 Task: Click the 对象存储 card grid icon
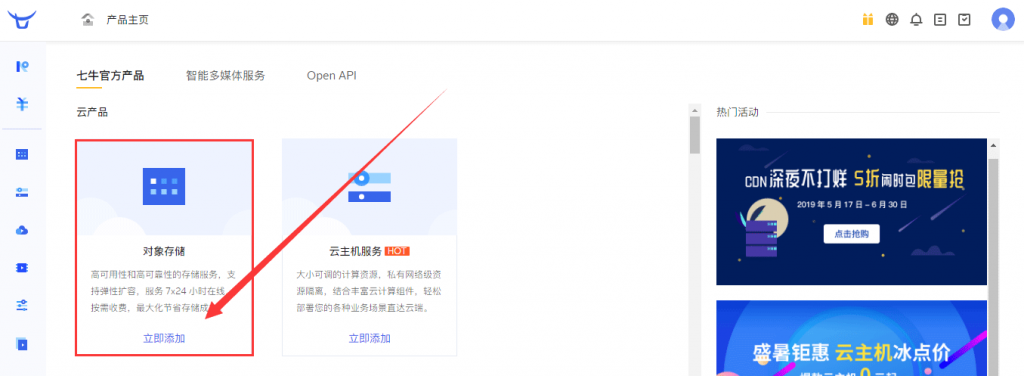(164, 186)
